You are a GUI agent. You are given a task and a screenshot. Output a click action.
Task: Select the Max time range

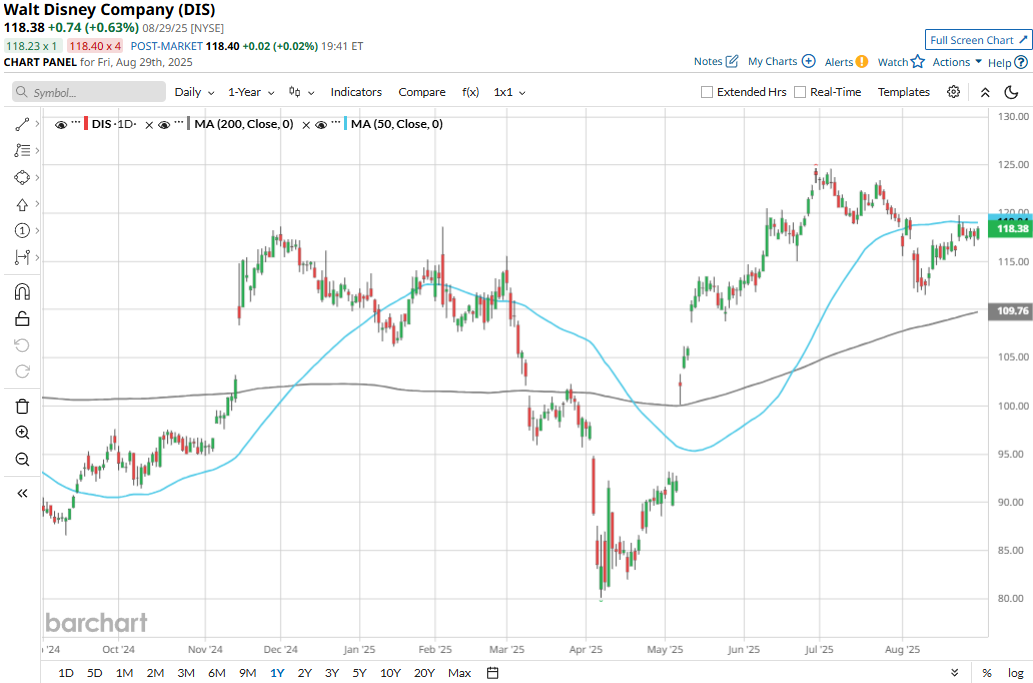click(x=459, y=672)
